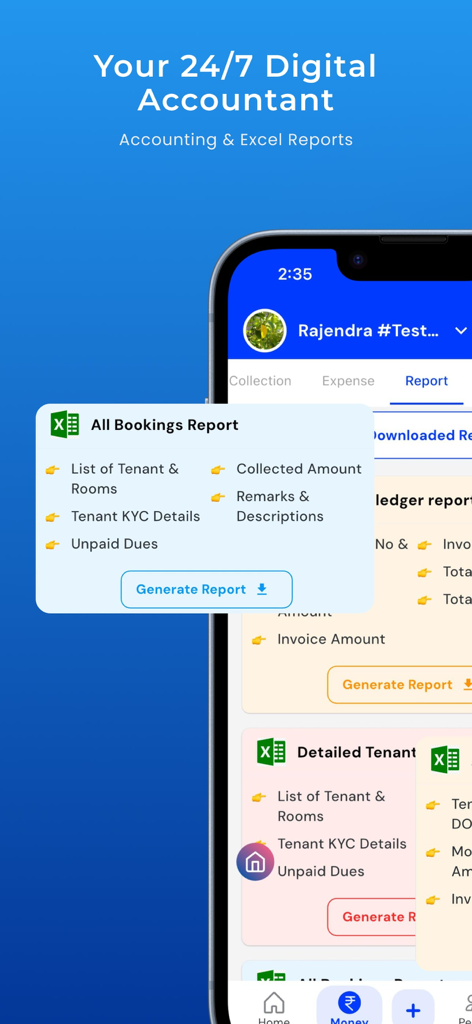Click the All Bookings Report title text
The image size is (472, 1024).
(x=165, y=424)
